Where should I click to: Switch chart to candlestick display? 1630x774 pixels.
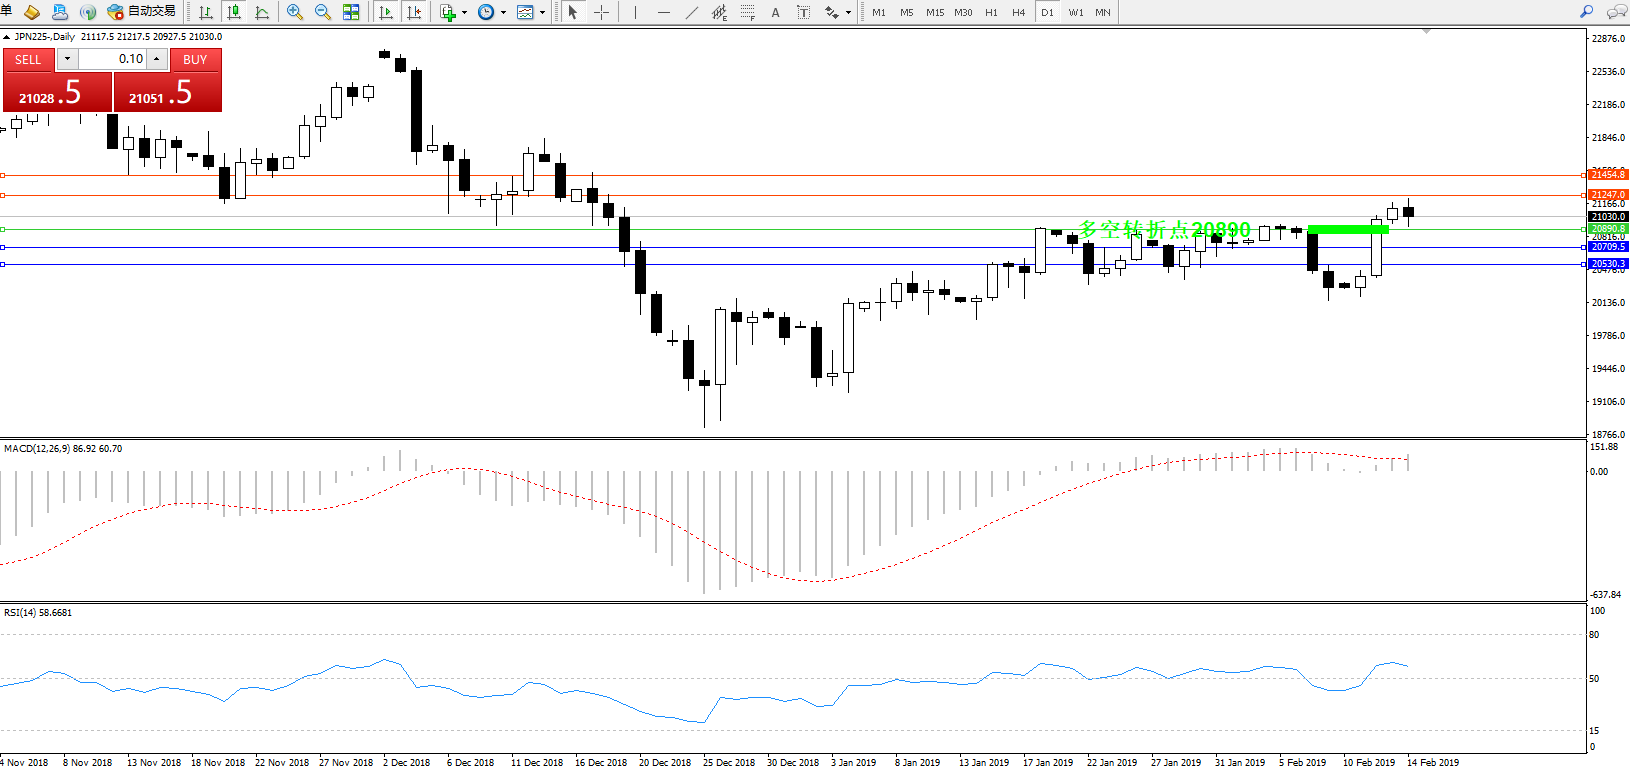tap(234, 12)
